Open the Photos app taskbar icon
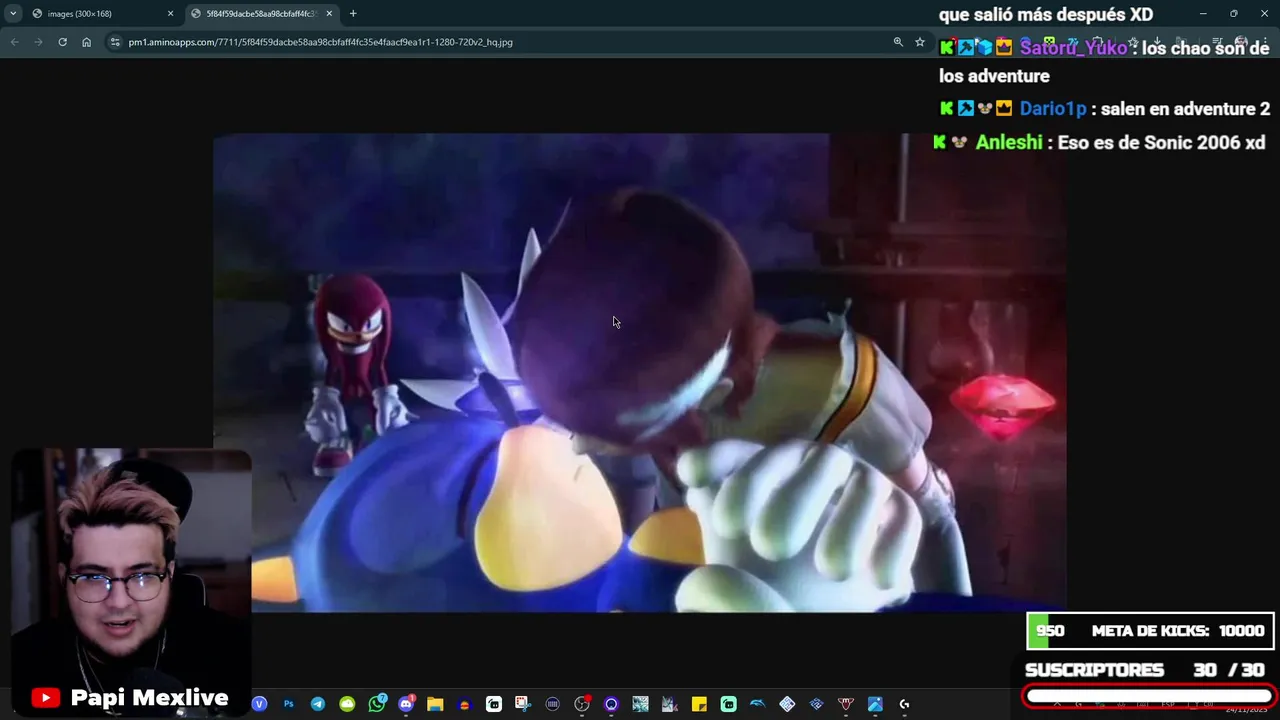This screenshot has height=720, width=1280. 875,704
